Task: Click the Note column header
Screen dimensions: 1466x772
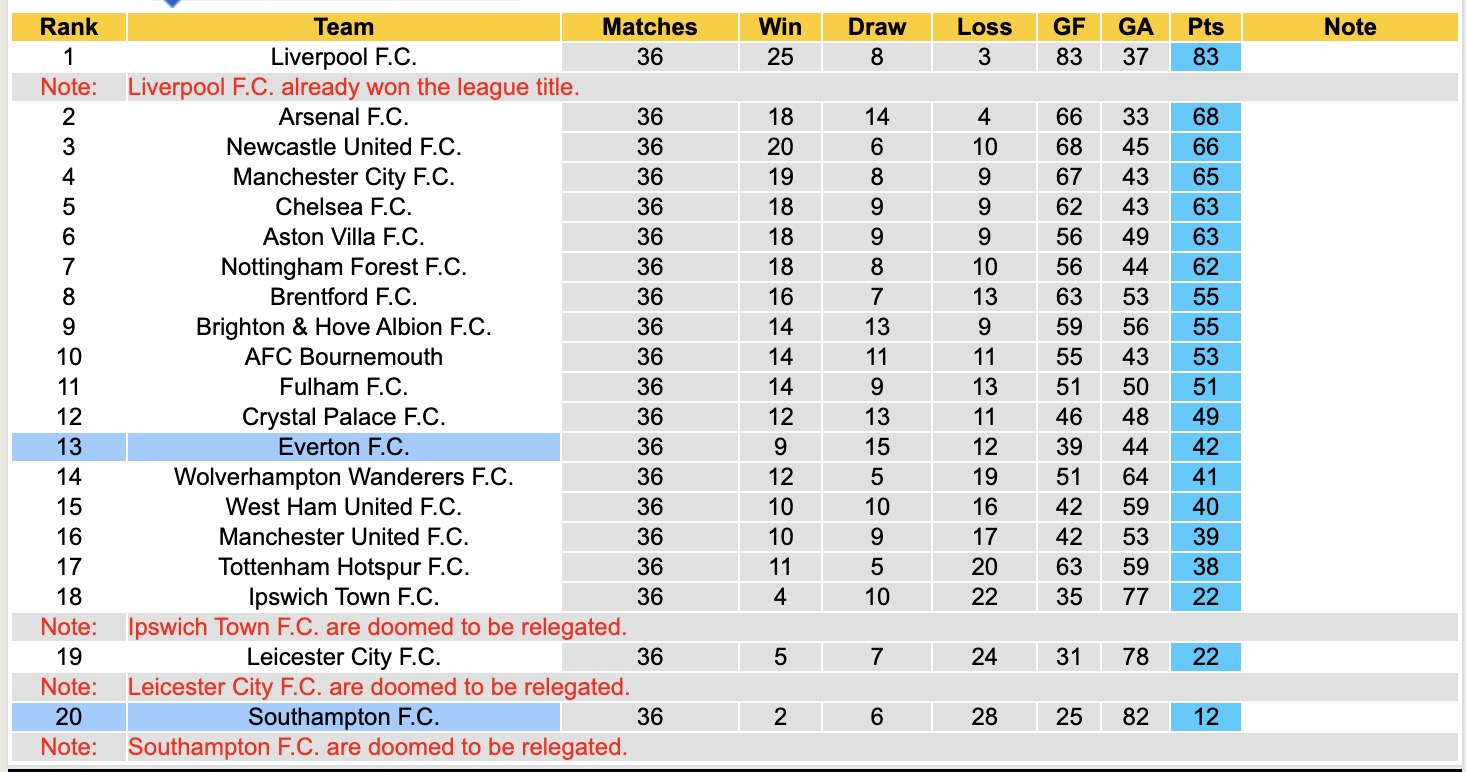Action: click(1350, 27)
